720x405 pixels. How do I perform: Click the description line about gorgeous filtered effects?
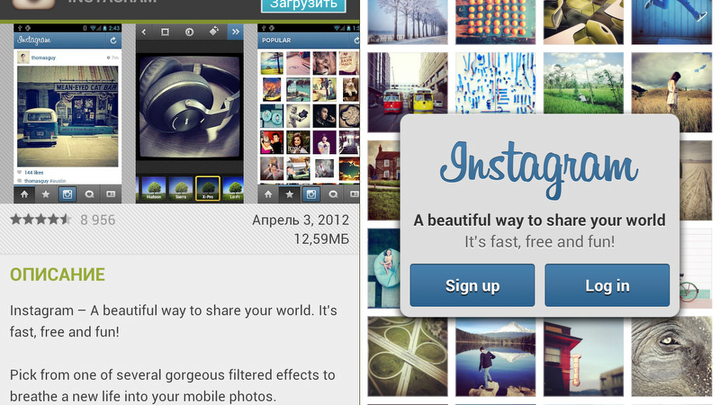pyautogui.click(x=172, y=386)
